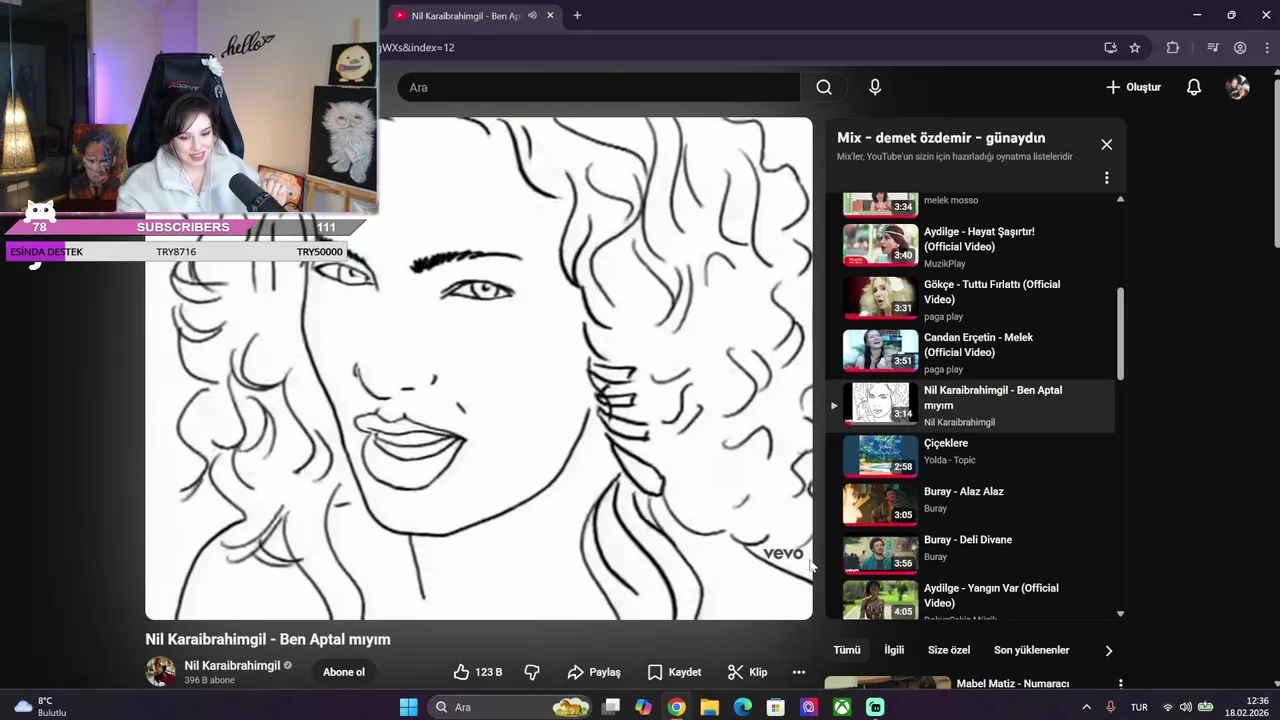Show more filter chips with right chevron
Viewport: 1280px width, 720px height.
1108,650
